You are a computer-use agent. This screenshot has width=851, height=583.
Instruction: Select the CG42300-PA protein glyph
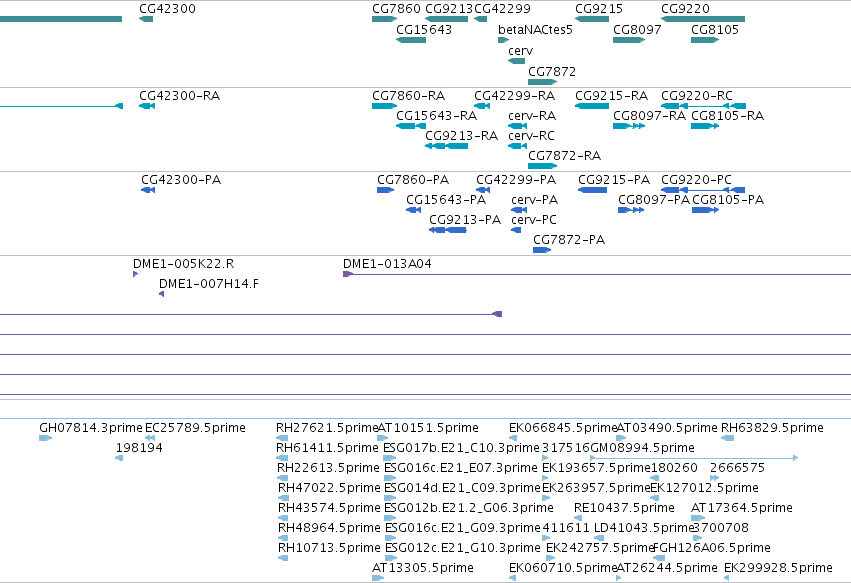148,190
